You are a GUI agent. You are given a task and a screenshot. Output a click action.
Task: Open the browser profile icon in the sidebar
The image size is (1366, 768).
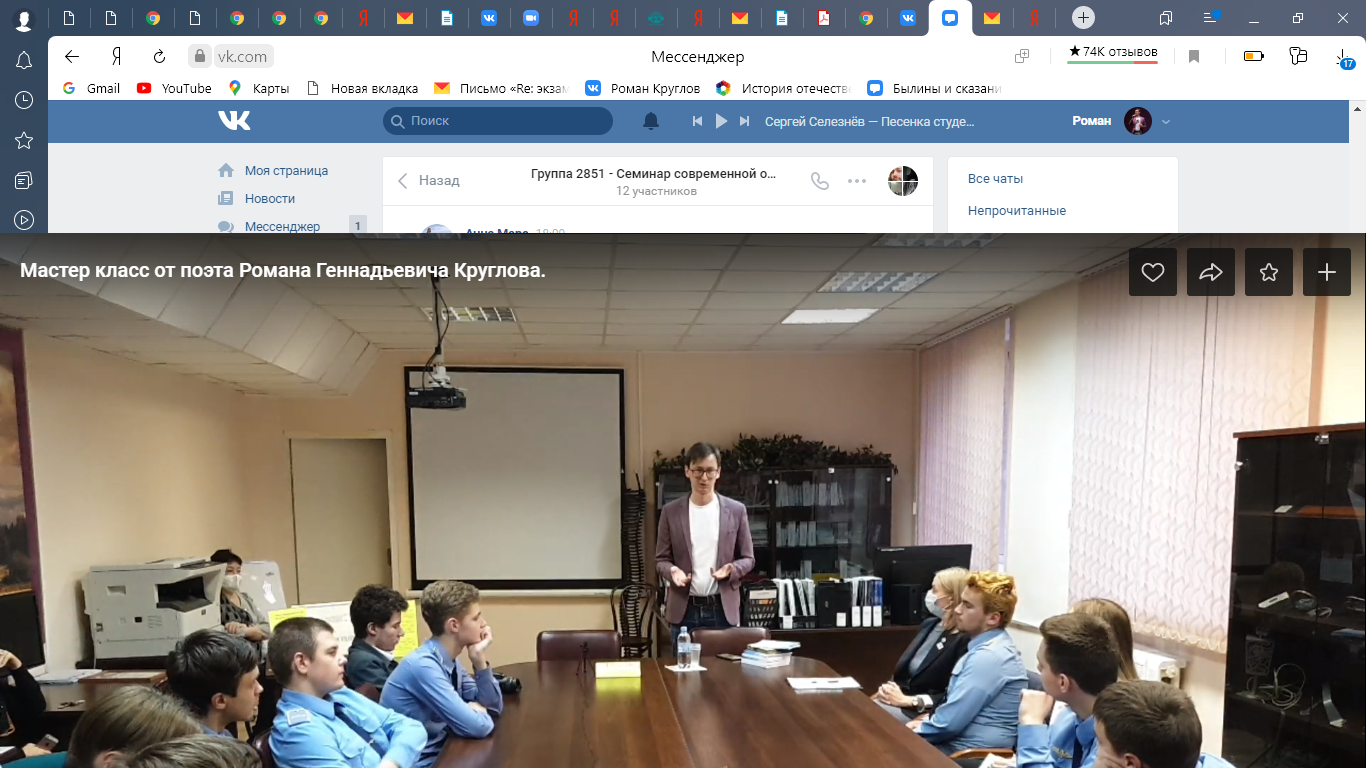tap(23, 19)
